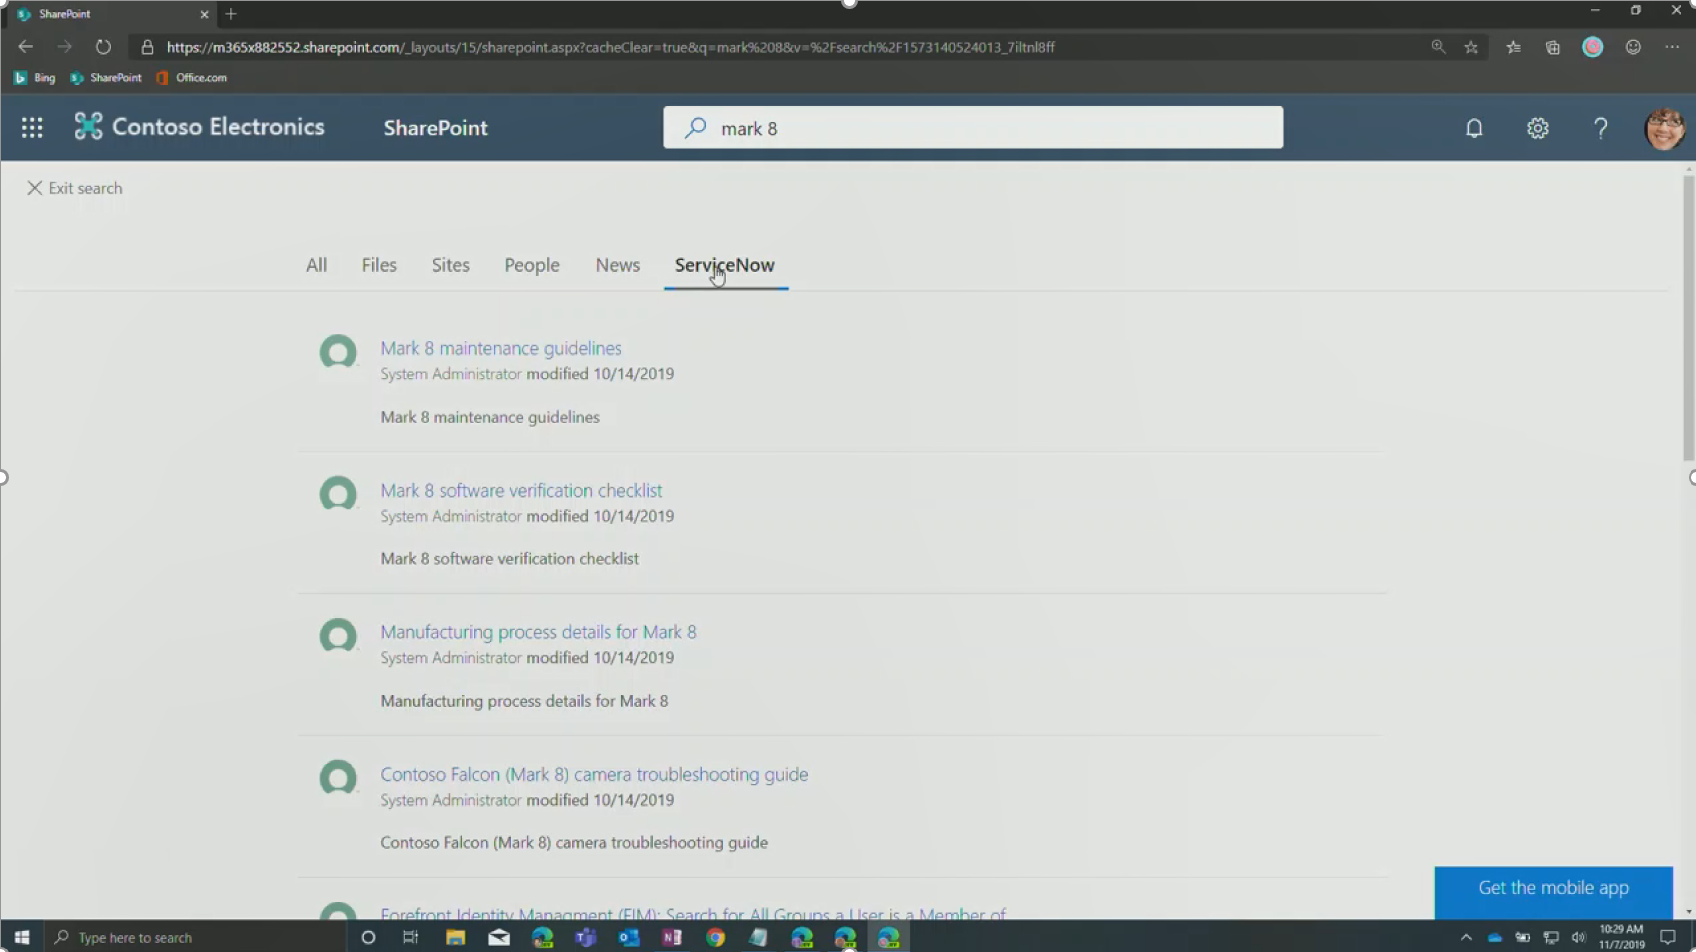The image size is (1696, 952).
Task: Click the zoom magnifier in address bar
Action: click(x=1438, y=47)
